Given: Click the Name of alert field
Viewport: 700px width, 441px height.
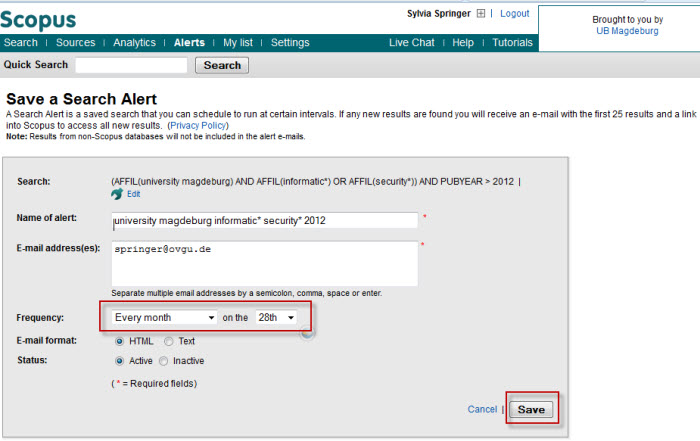Looking at the screenshot, I should [x=265, y=220].
